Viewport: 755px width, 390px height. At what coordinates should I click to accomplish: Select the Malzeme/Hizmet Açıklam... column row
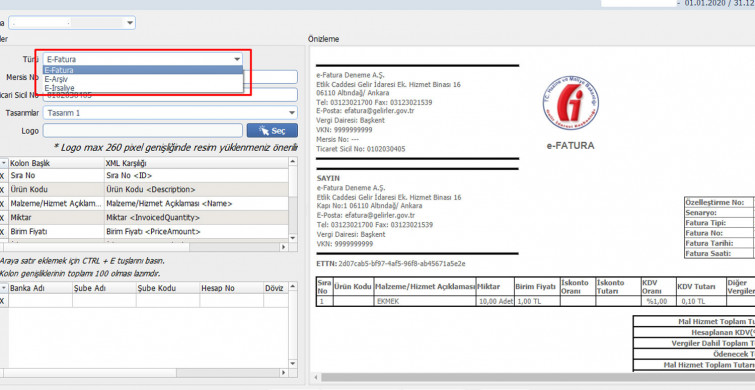pyautogui.click(x=56, y=204)
